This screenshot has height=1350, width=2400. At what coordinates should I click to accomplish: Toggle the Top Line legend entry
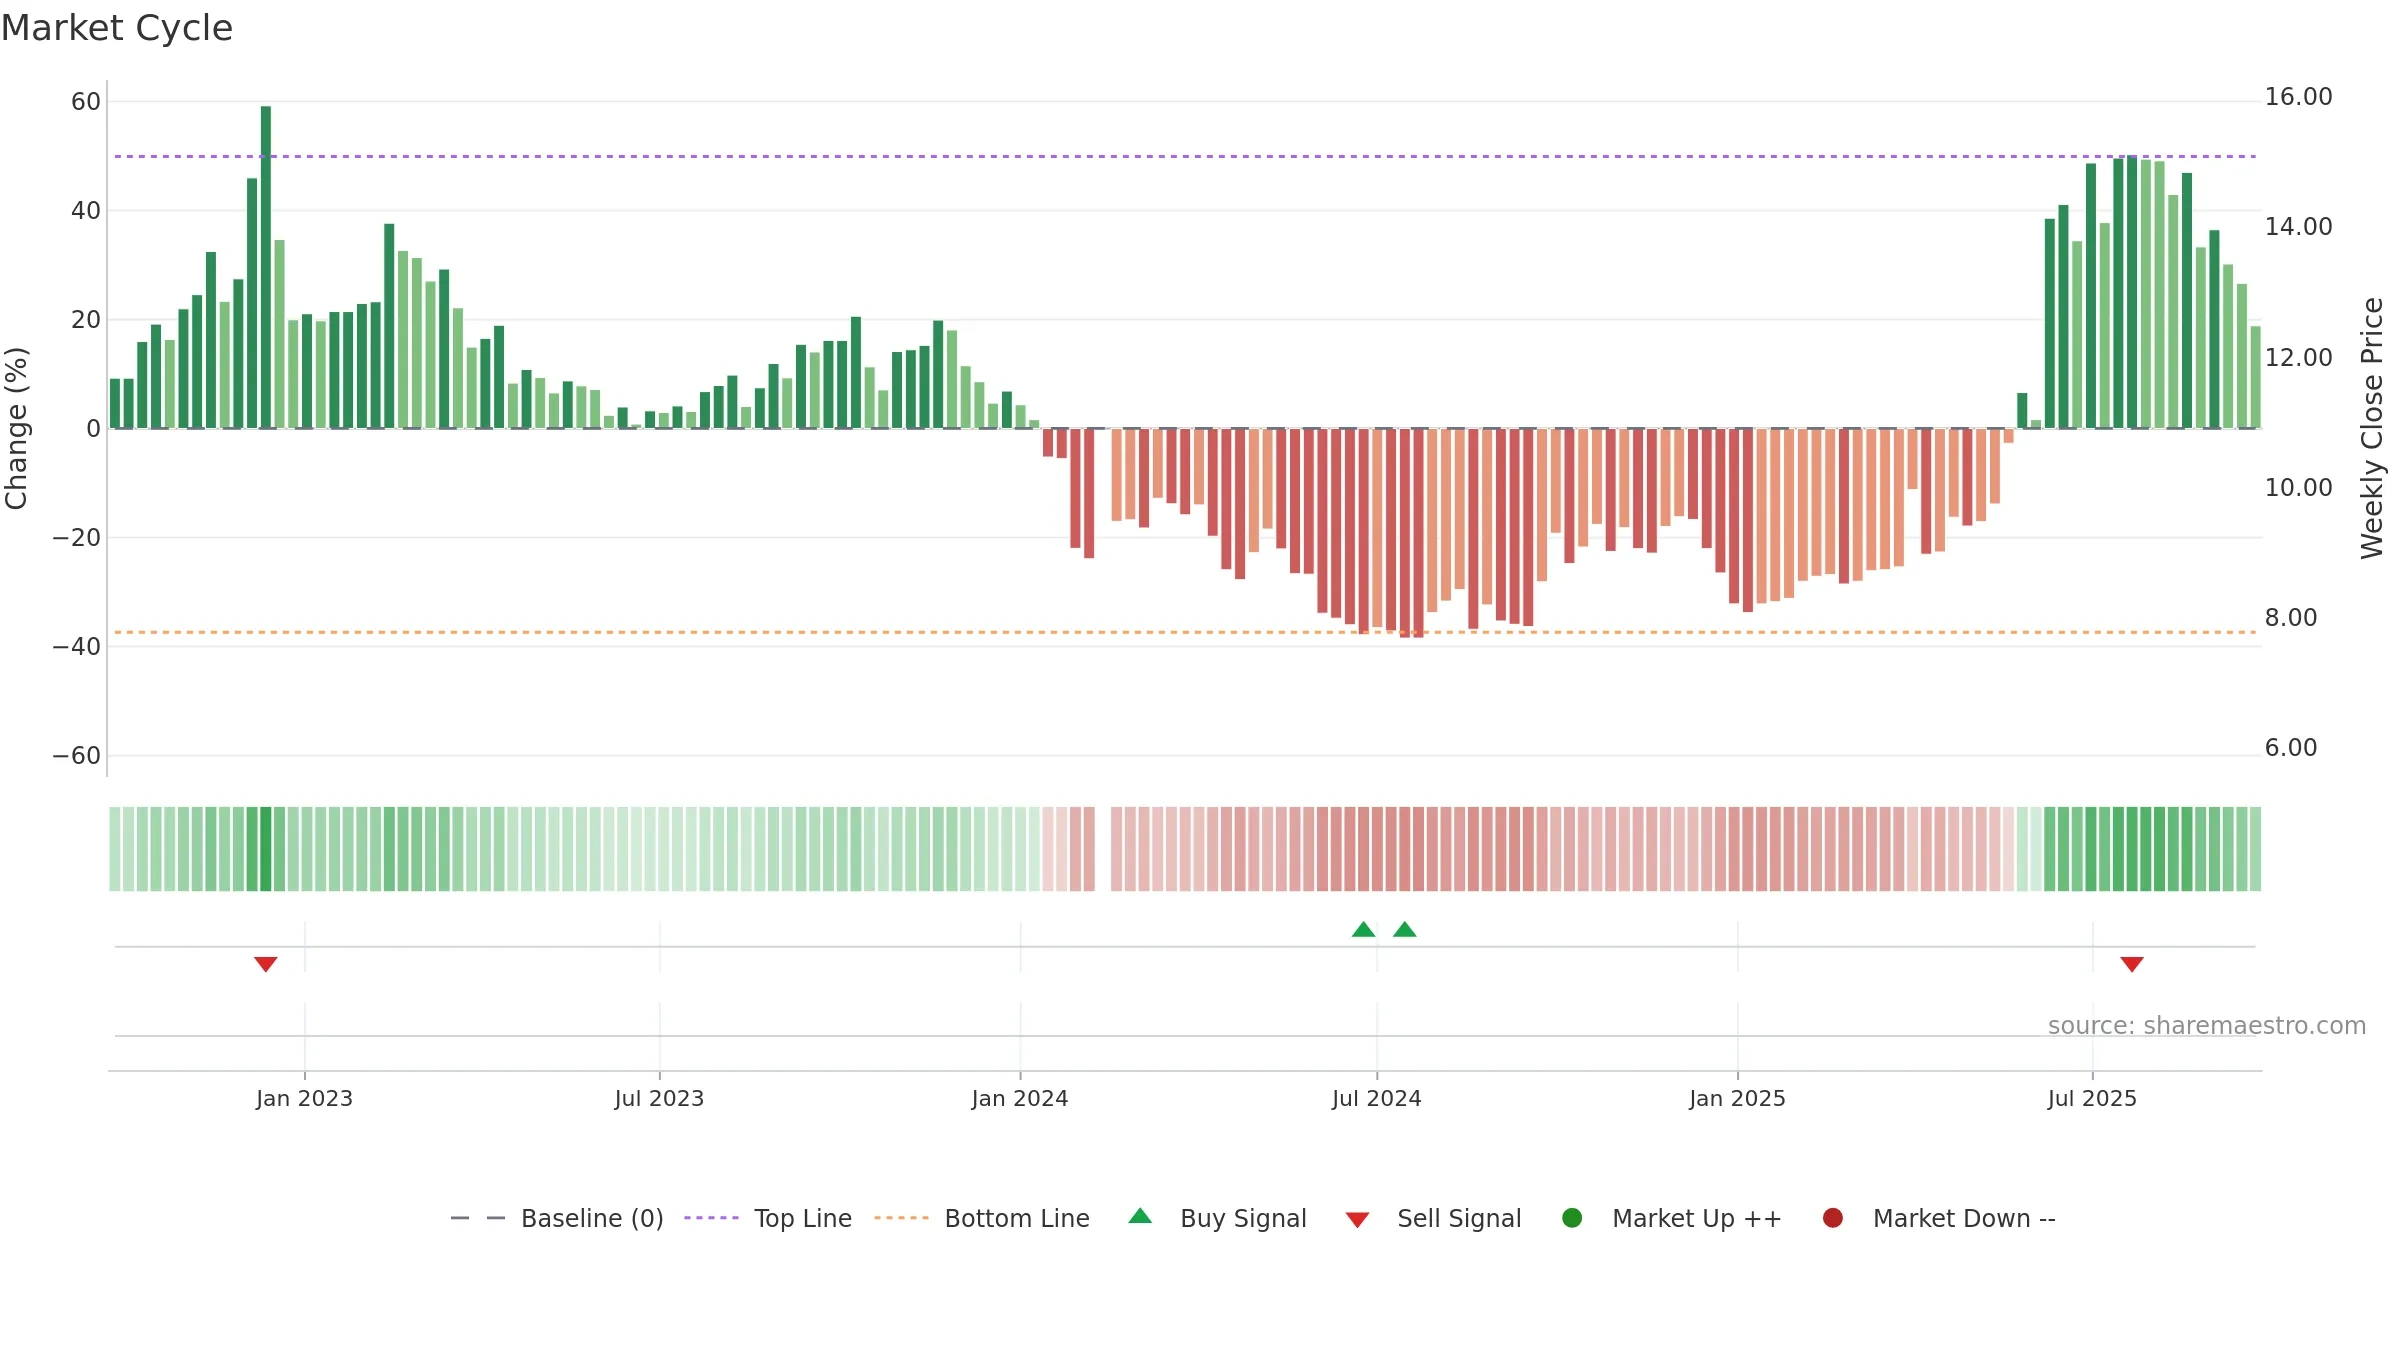(768, 1218)
